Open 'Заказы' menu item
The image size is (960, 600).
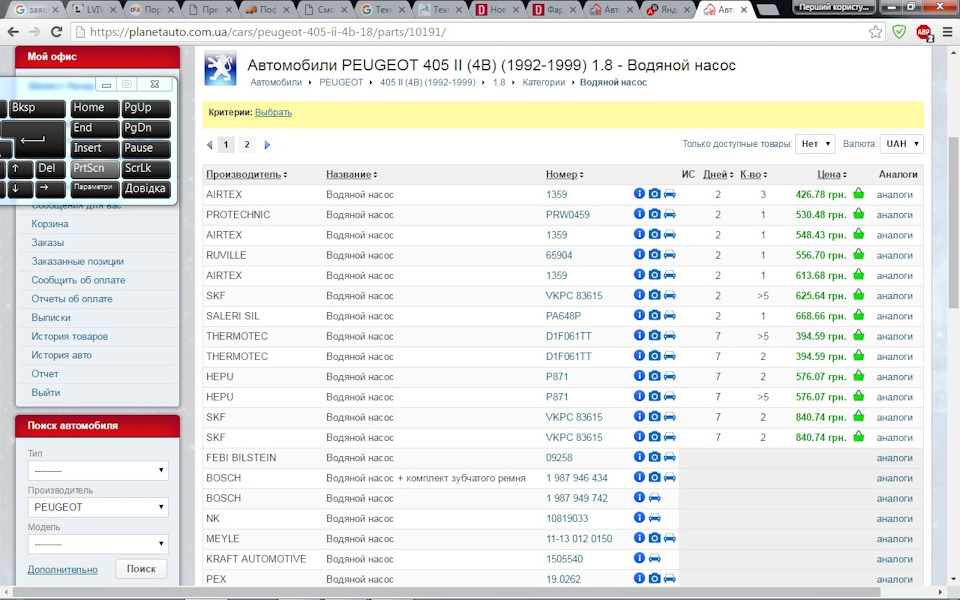pyautogui.click(x=48, y=242)
